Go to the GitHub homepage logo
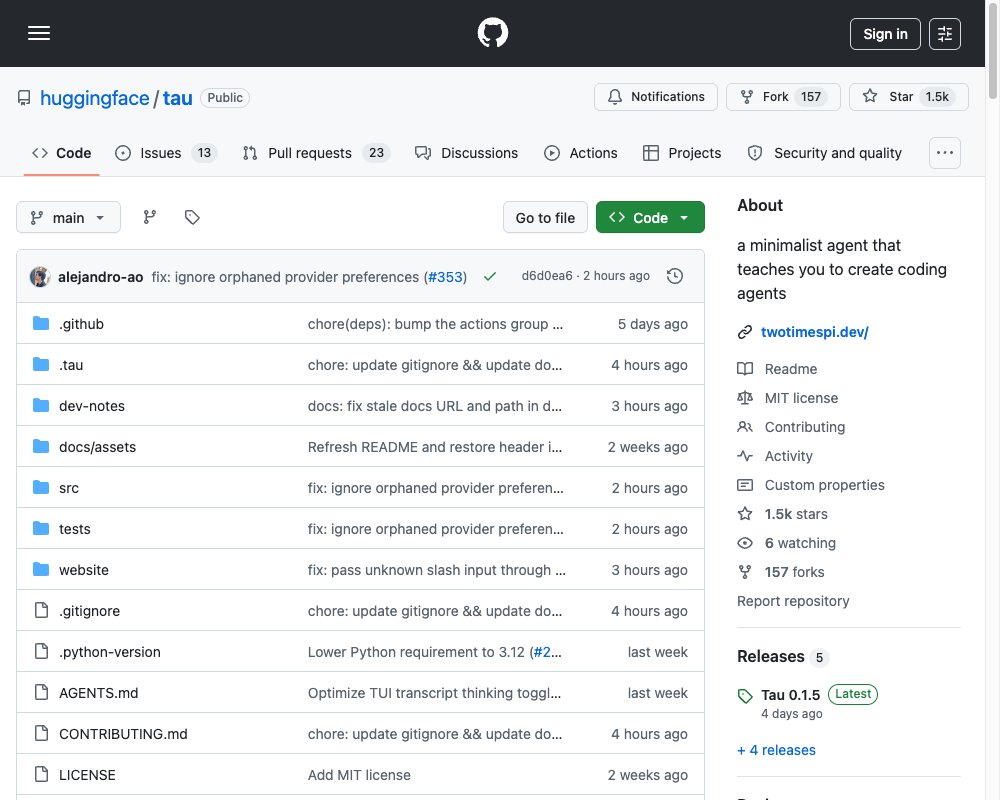 (x=492, y=33)
